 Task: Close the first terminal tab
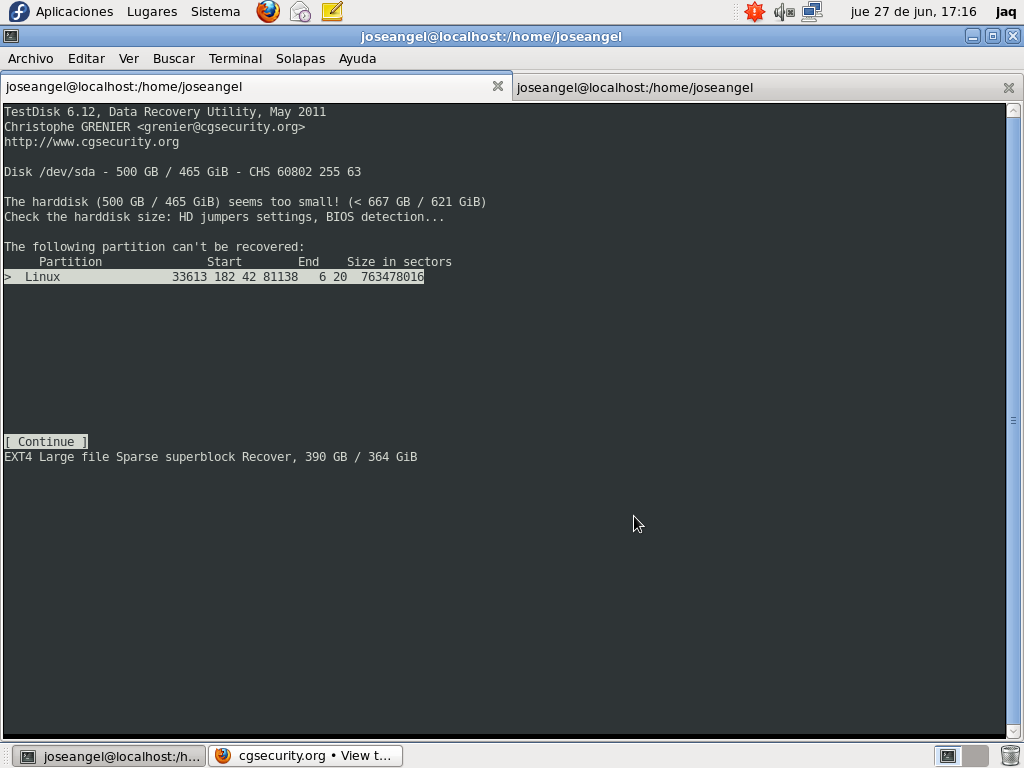coord(498,86)
